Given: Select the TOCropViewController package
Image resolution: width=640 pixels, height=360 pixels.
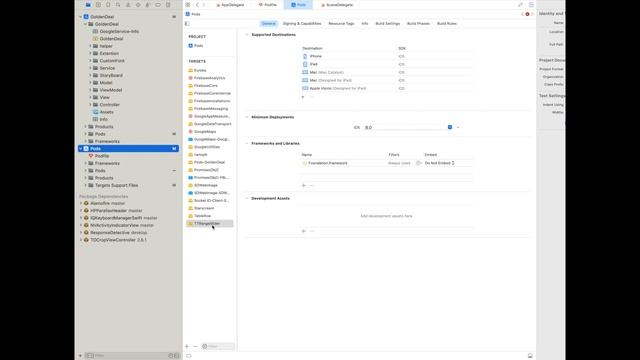Looking at the screenshot, I should 118,240.
